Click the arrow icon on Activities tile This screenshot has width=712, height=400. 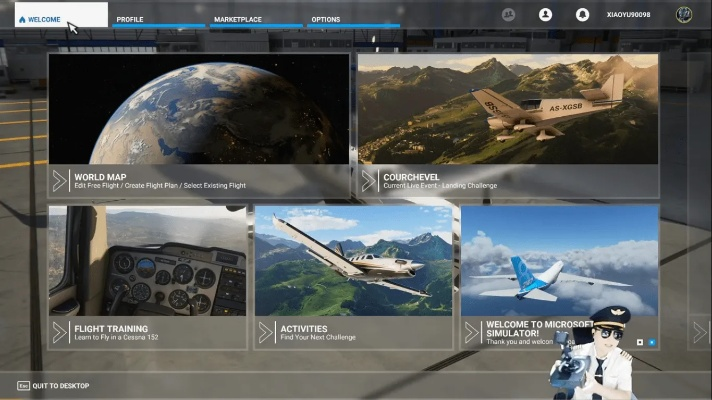[266, 332]
